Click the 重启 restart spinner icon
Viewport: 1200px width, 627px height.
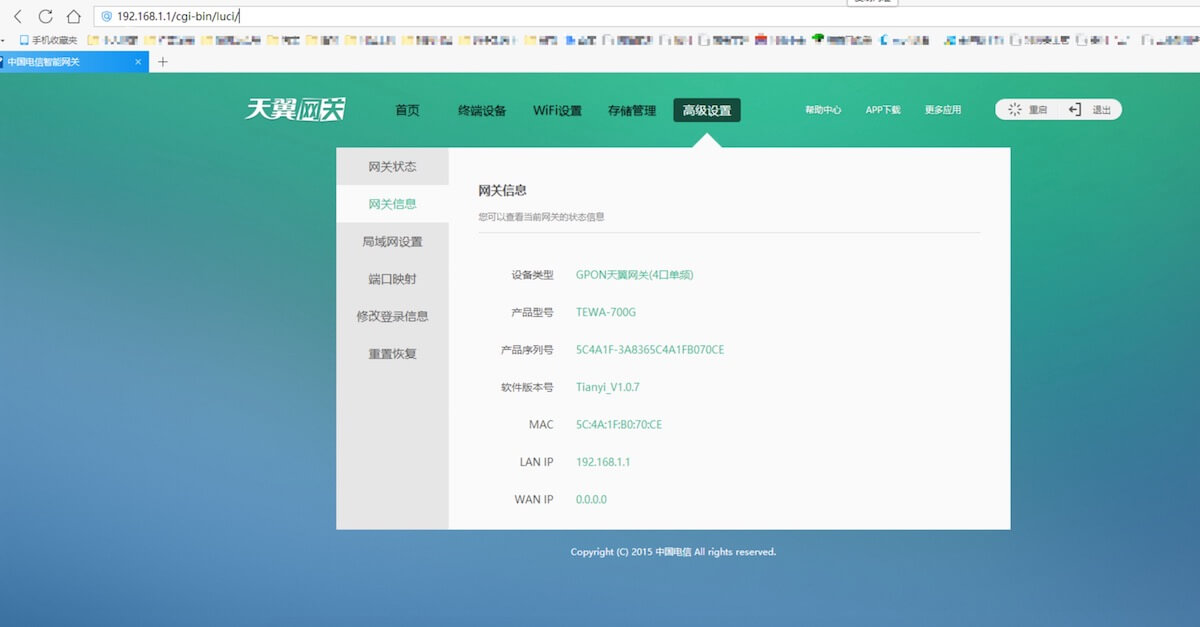1015,110
